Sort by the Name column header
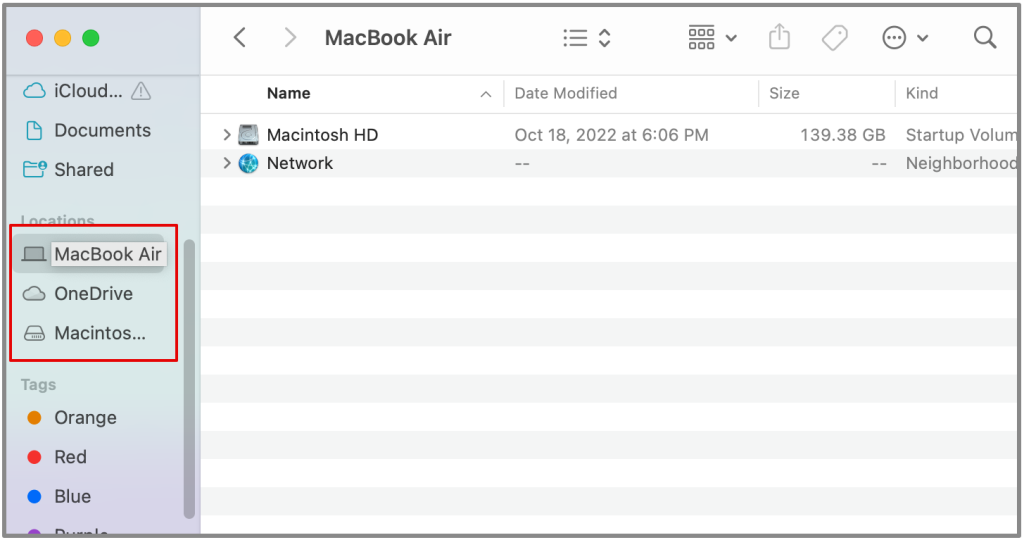The height and width of the screenshot is (540, 1024). [x=289, y=93]
